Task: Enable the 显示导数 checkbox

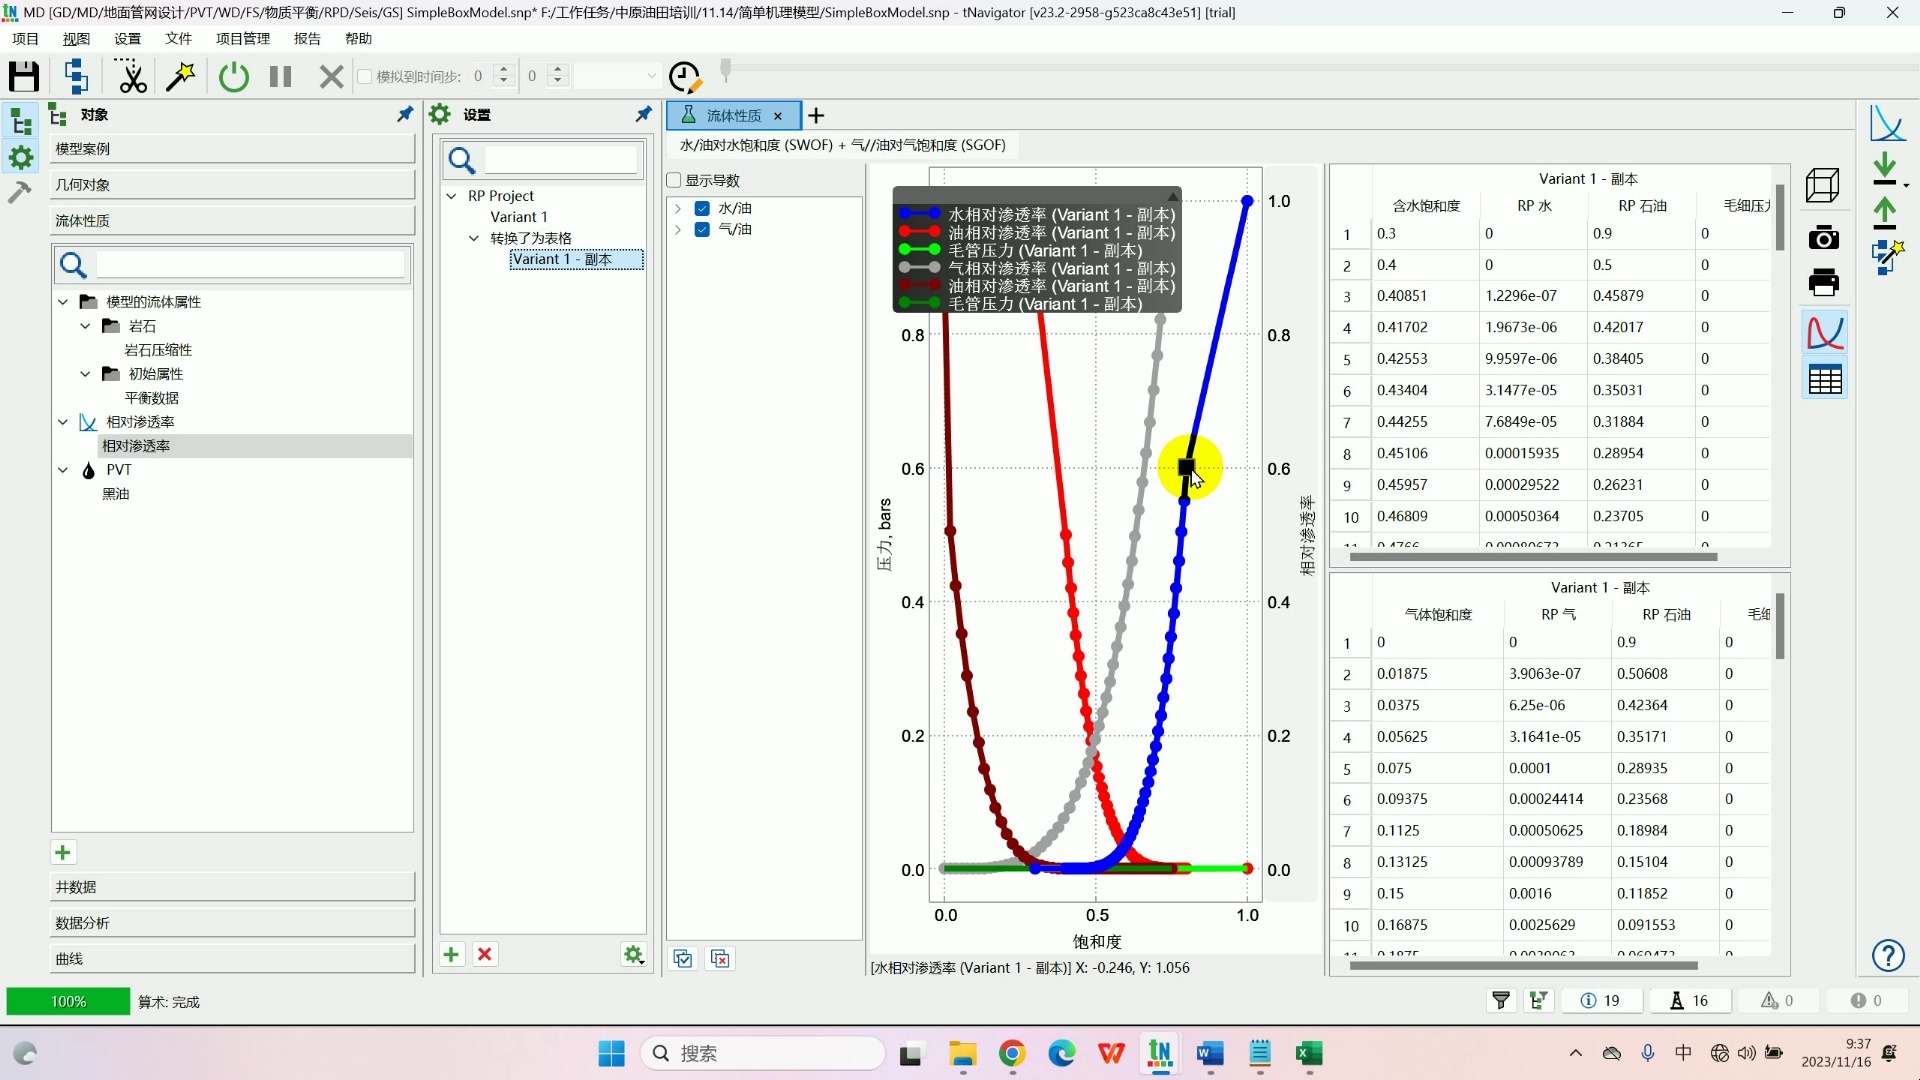Action: click(x=674, y=180)
